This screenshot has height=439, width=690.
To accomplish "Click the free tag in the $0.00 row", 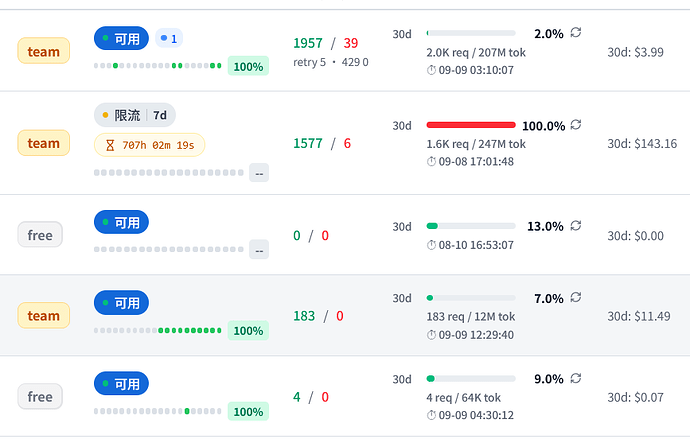I will (40, 235).
